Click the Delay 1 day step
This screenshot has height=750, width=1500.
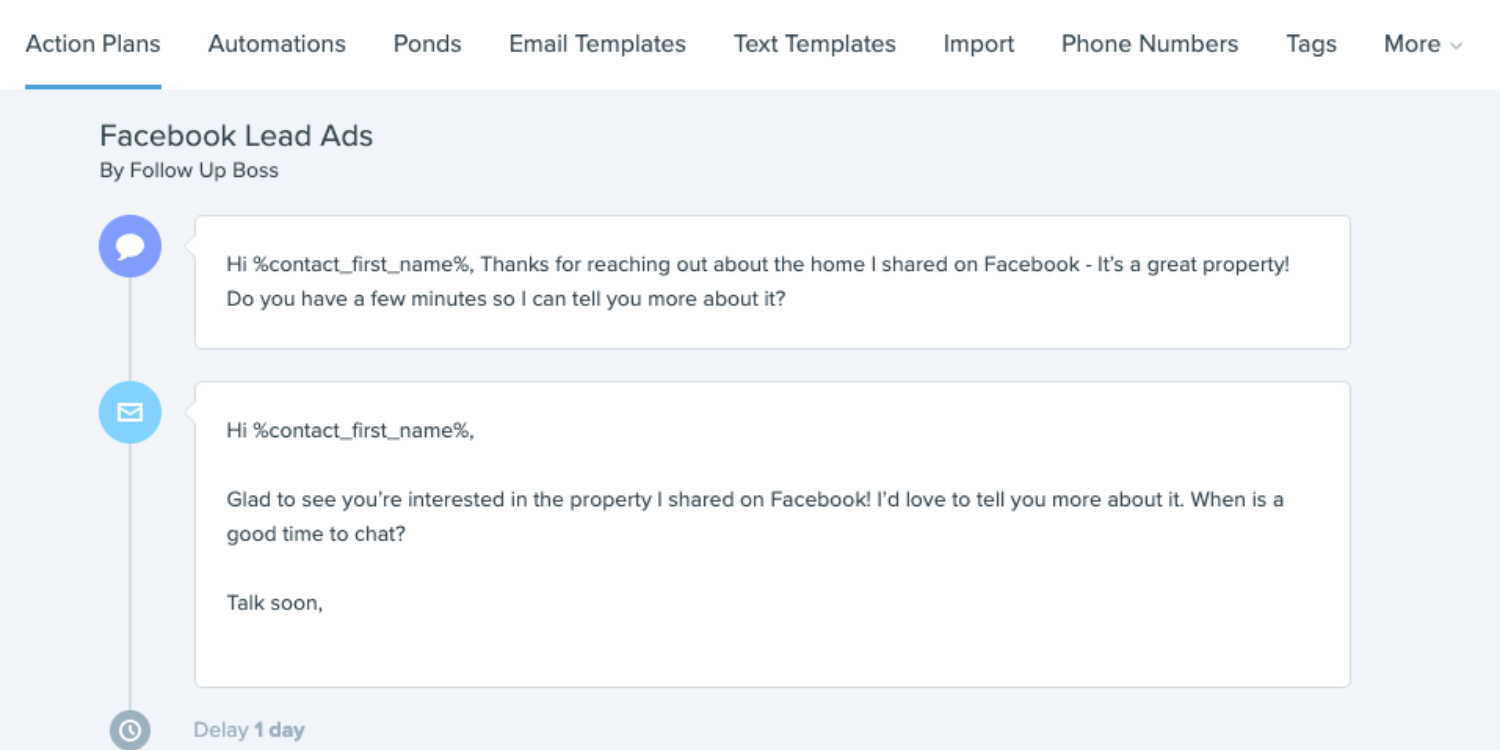point(249,730)
